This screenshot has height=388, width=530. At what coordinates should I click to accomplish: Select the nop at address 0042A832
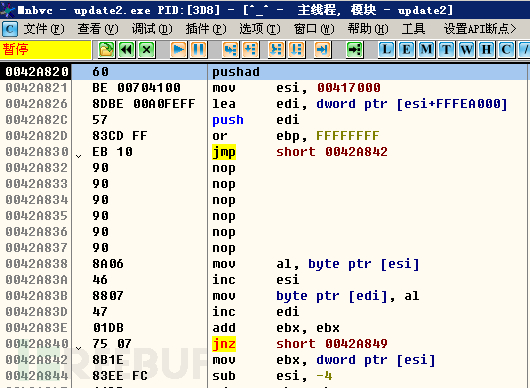pyautogui.click(x=223, y=168)
